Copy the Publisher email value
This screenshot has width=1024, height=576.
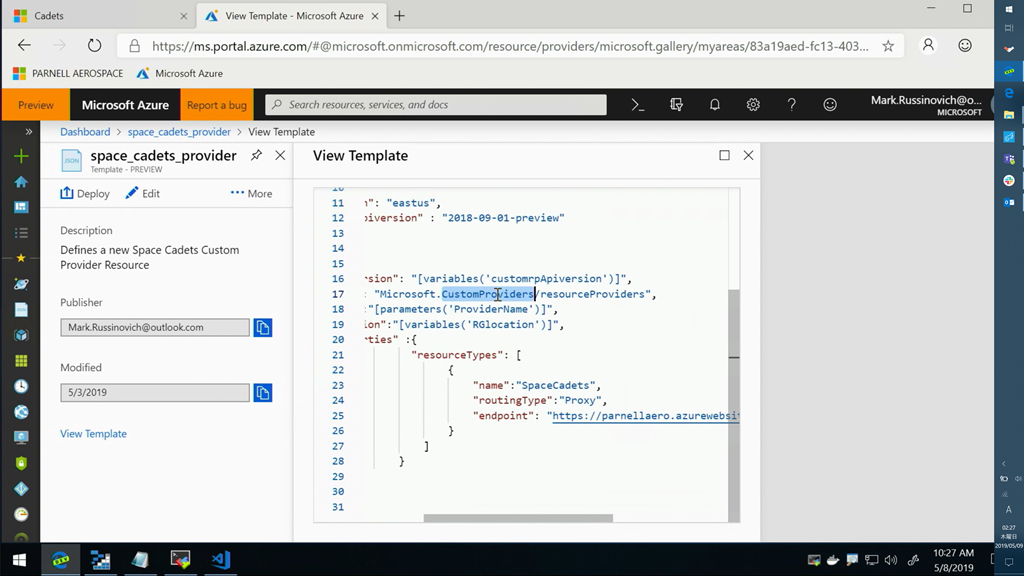[x=263, y=328]
